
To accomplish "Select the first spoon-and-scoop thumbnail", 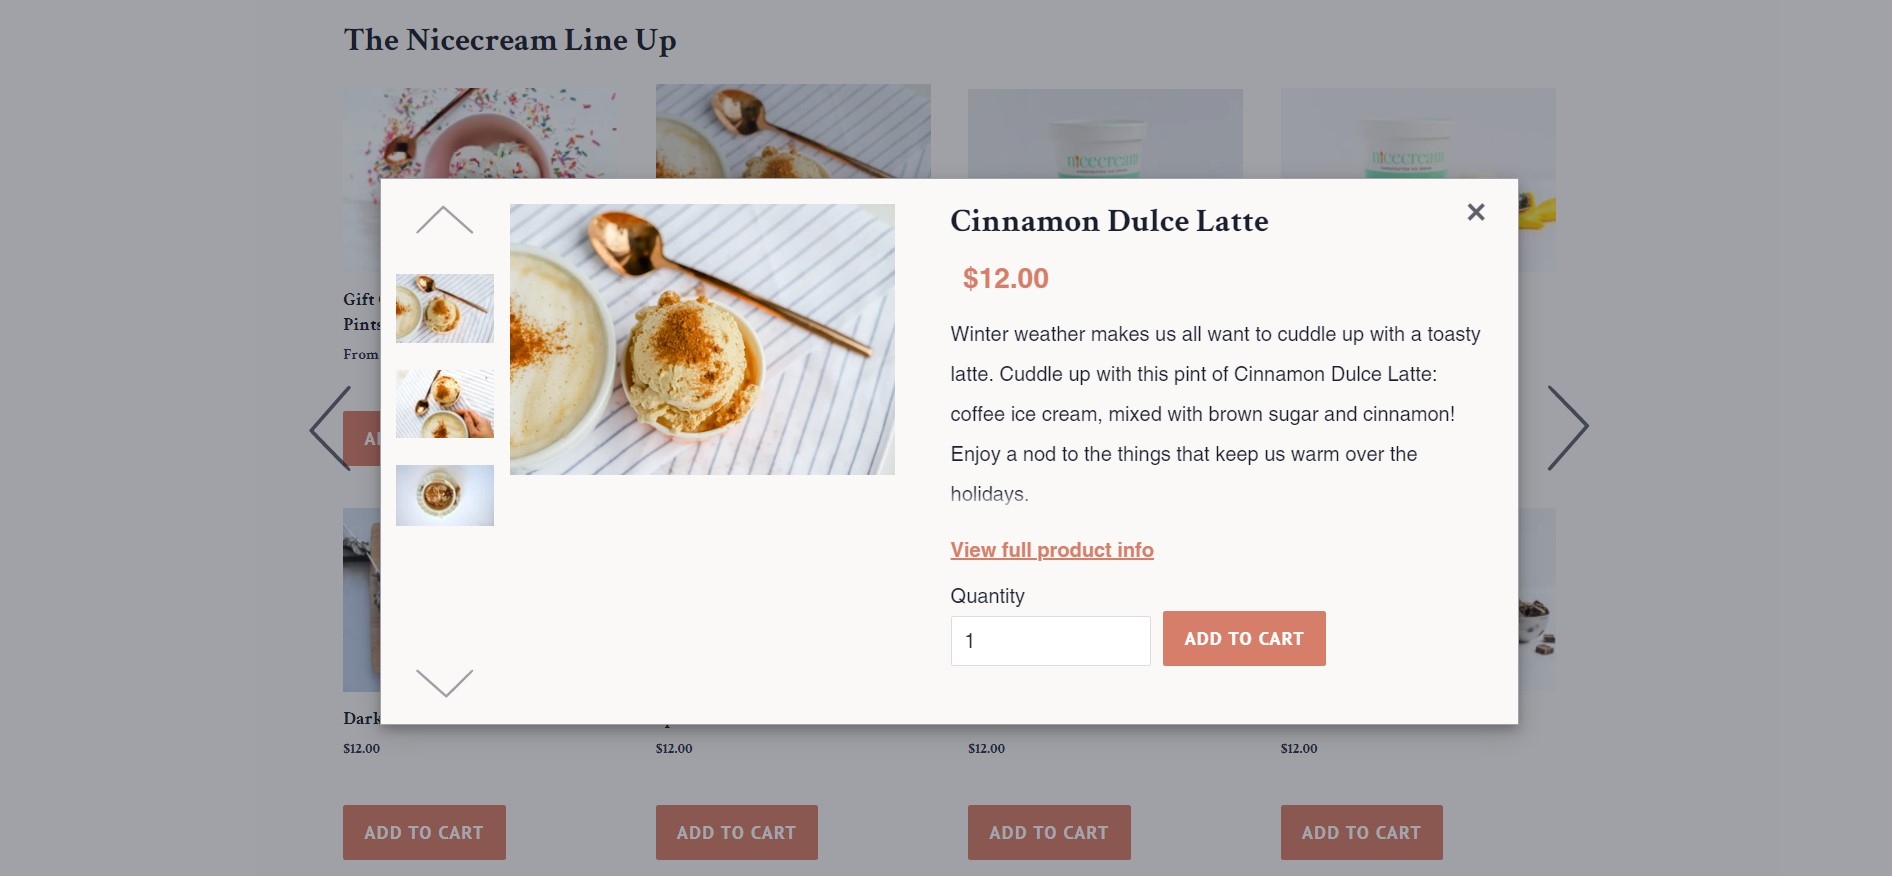I will tap(445, 308).
